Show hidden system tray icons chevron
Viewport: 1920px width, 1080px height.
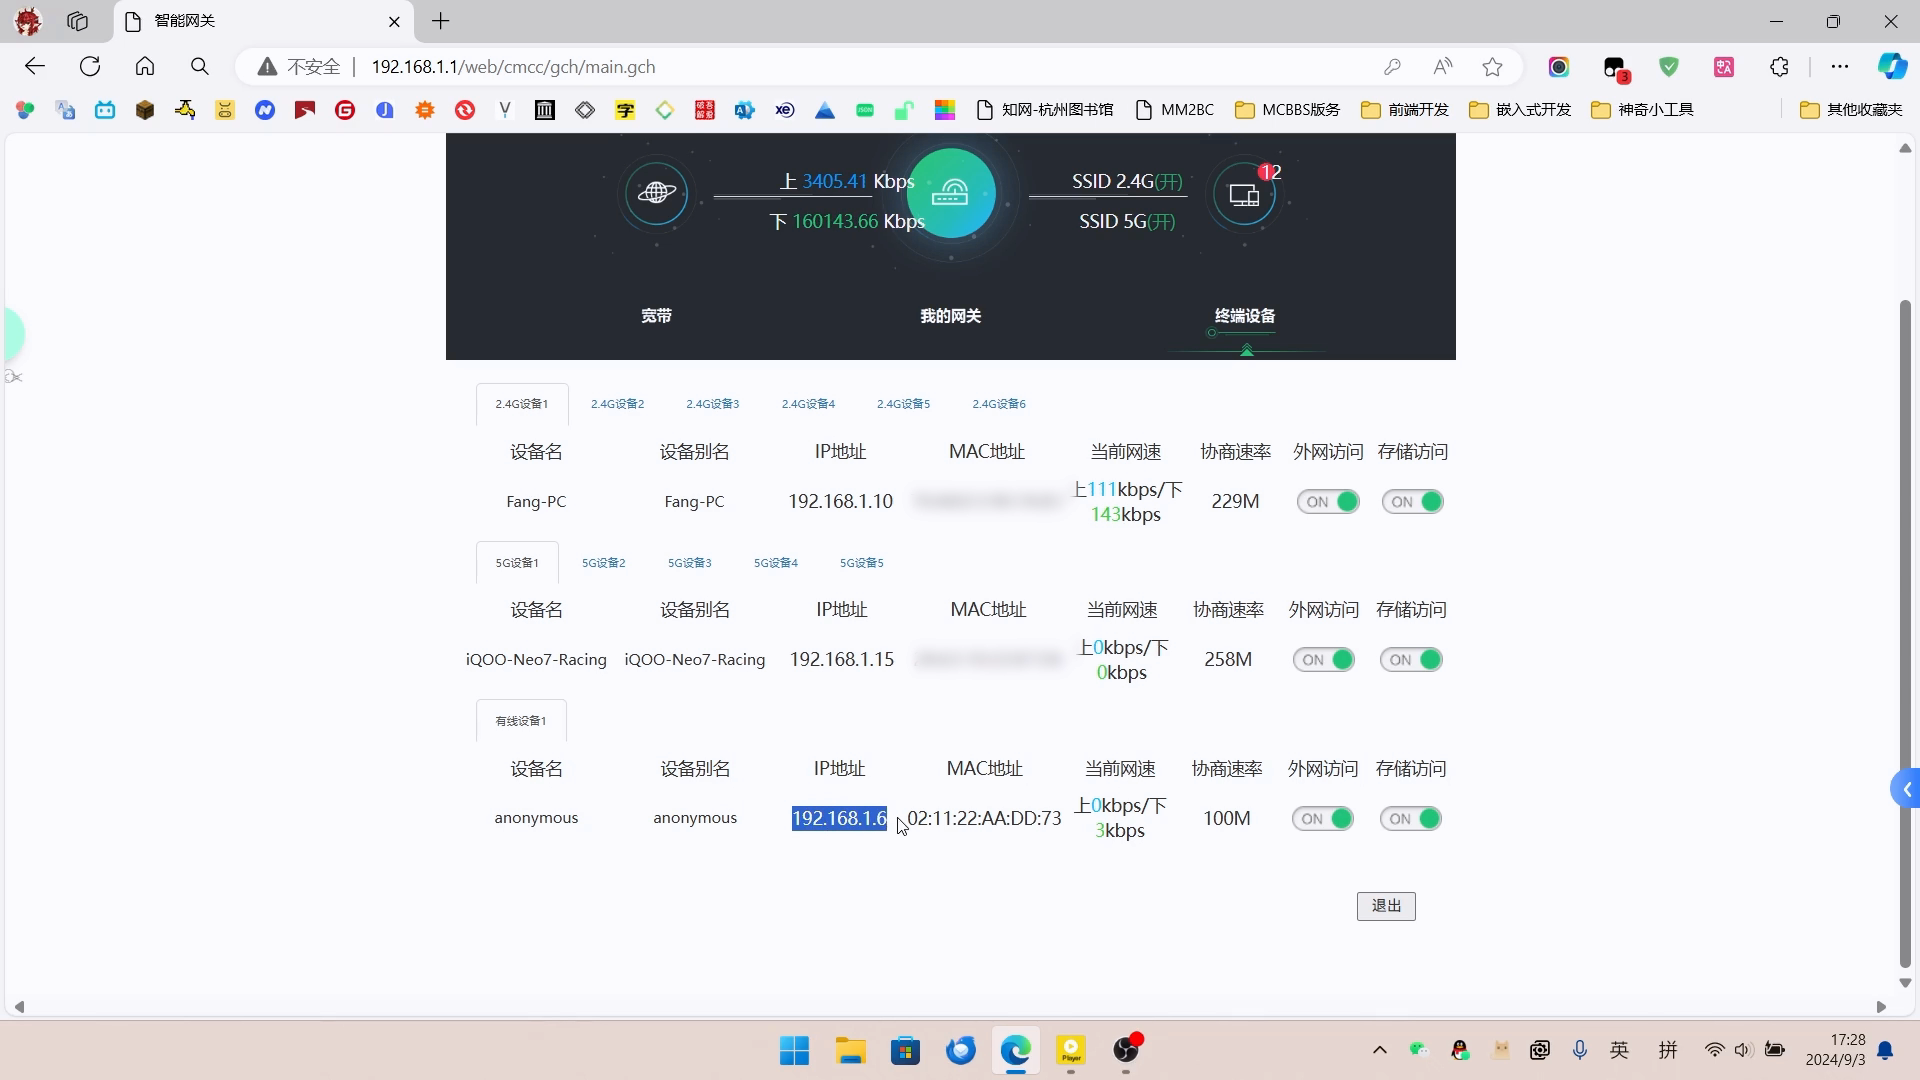click(x=1379, y=1050)
